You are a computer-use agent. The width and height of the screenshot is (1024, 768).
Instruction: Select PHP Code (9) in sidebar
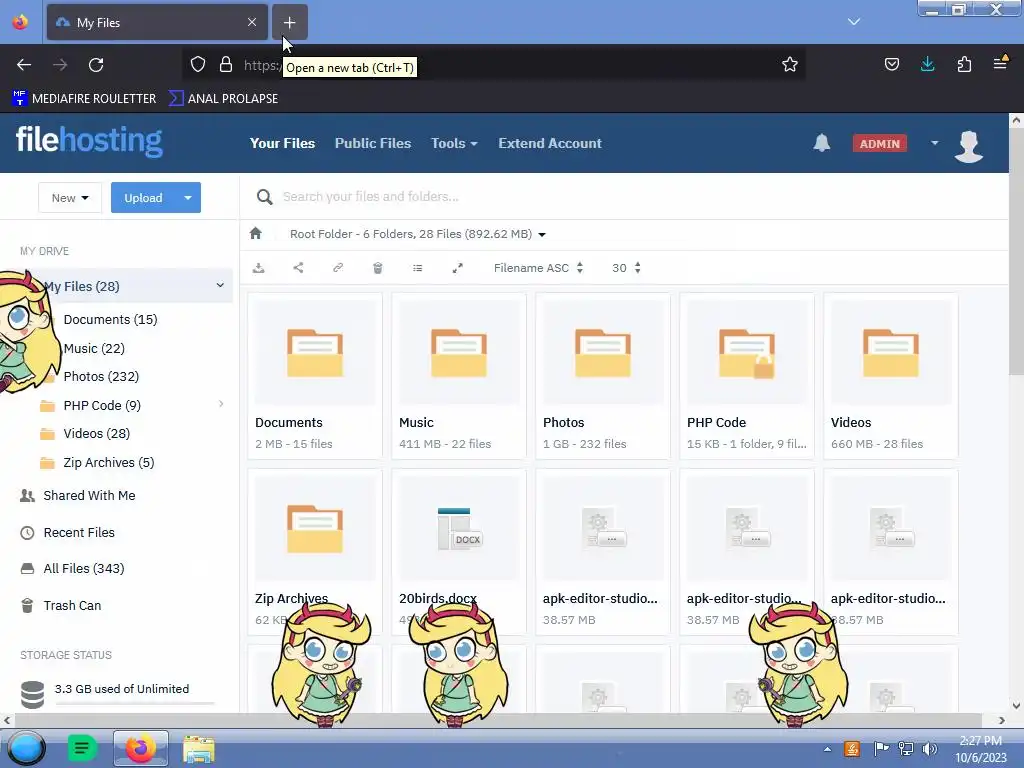pyautogui.click(x=102, y=405)
